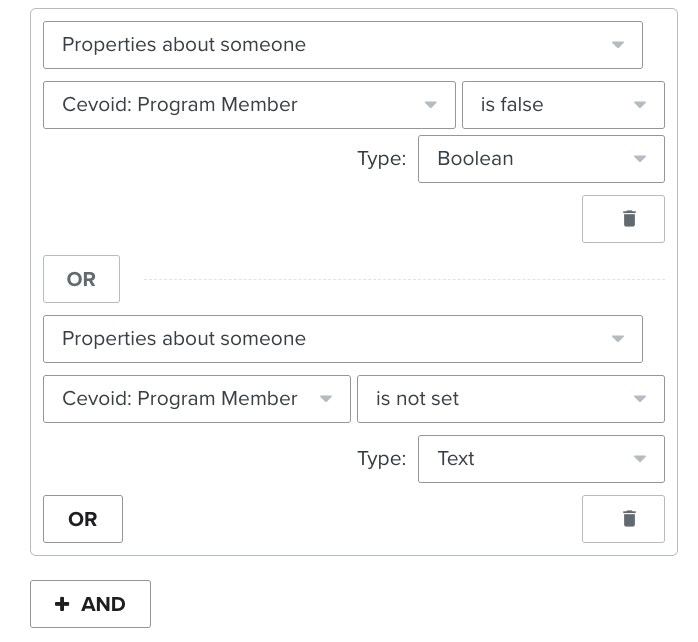The height and width of the screenshot is (642, 698).
Task: Click the arrow in the Boolean type selector
Action: (x=640, y=159)
